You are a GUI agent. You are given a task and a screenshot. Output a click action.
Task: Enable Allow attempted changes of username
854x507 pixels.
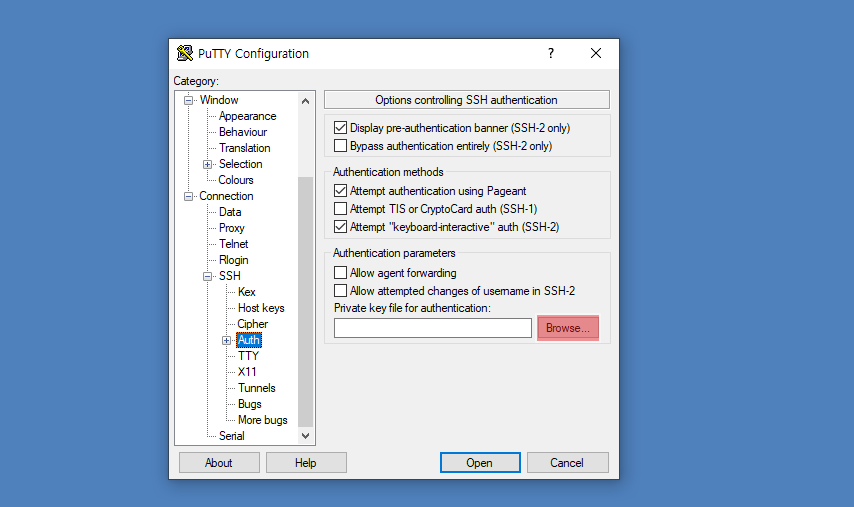click(340, 291)
